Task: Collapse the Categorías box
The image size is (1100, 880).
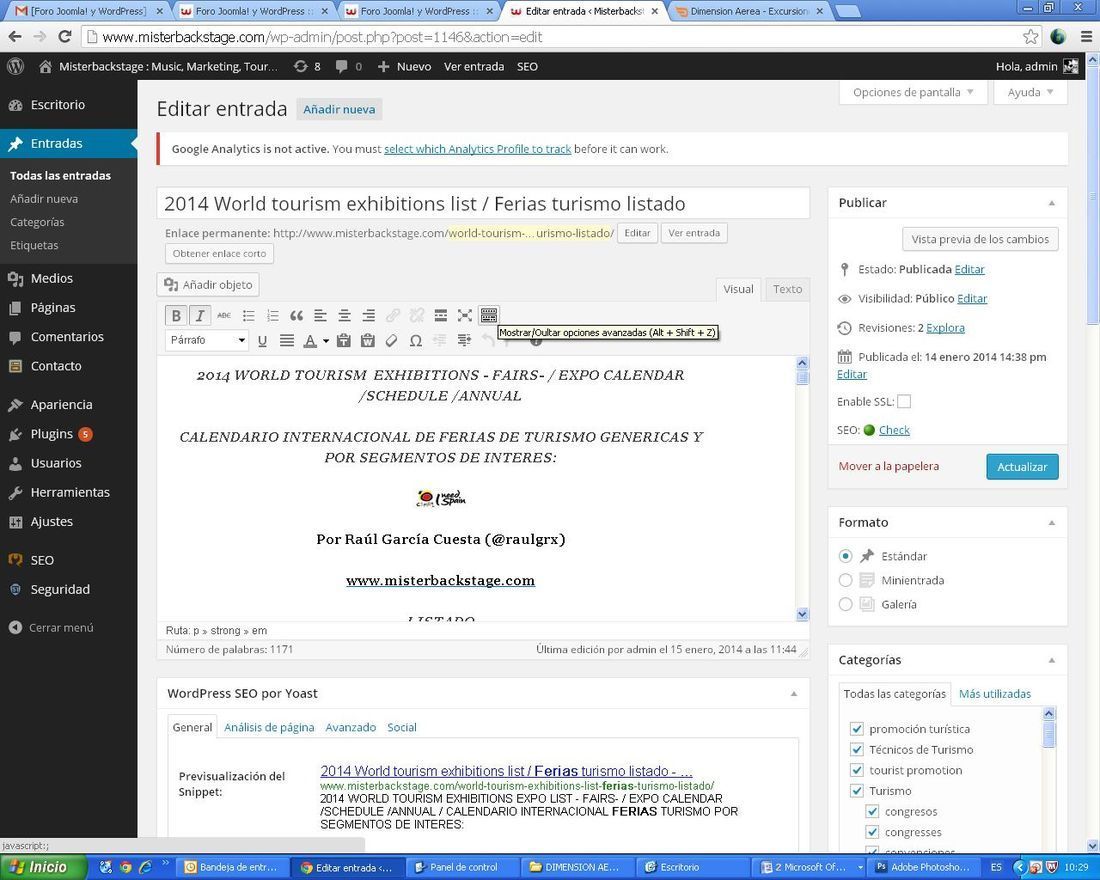Action: click(1052, 660)
